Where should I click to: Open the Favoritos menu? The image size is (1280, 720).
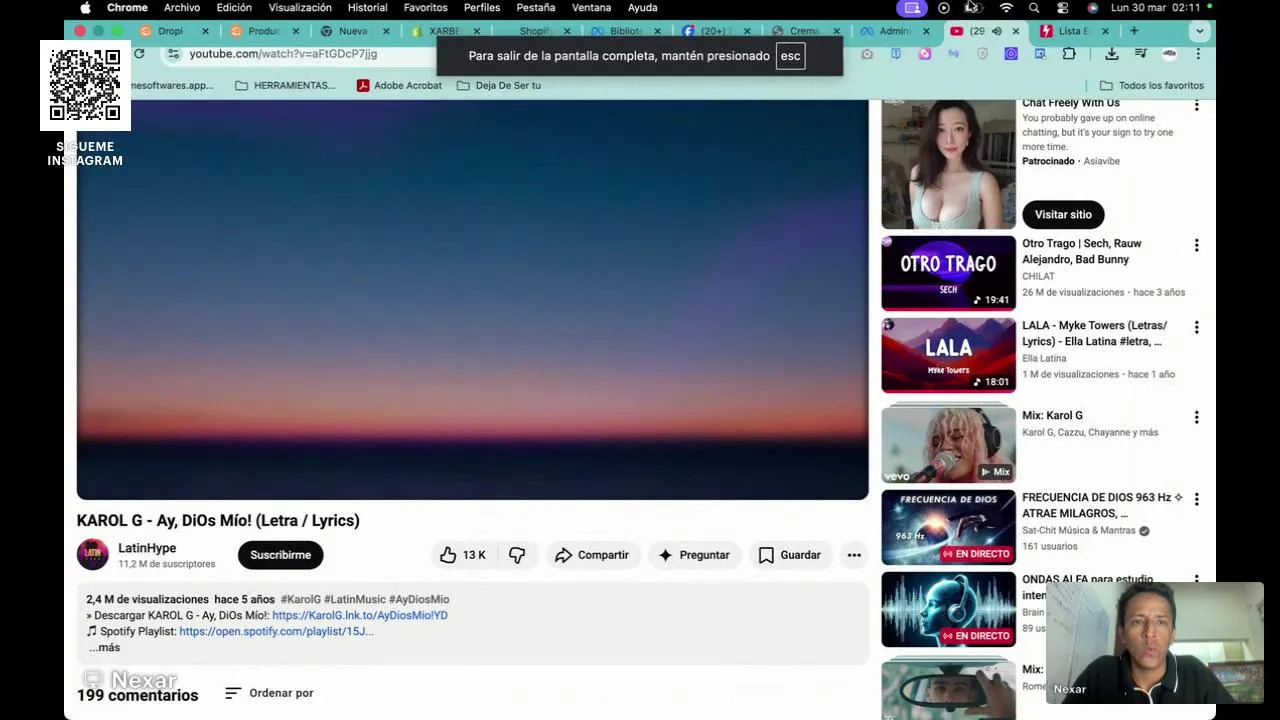tap(425, 8)
